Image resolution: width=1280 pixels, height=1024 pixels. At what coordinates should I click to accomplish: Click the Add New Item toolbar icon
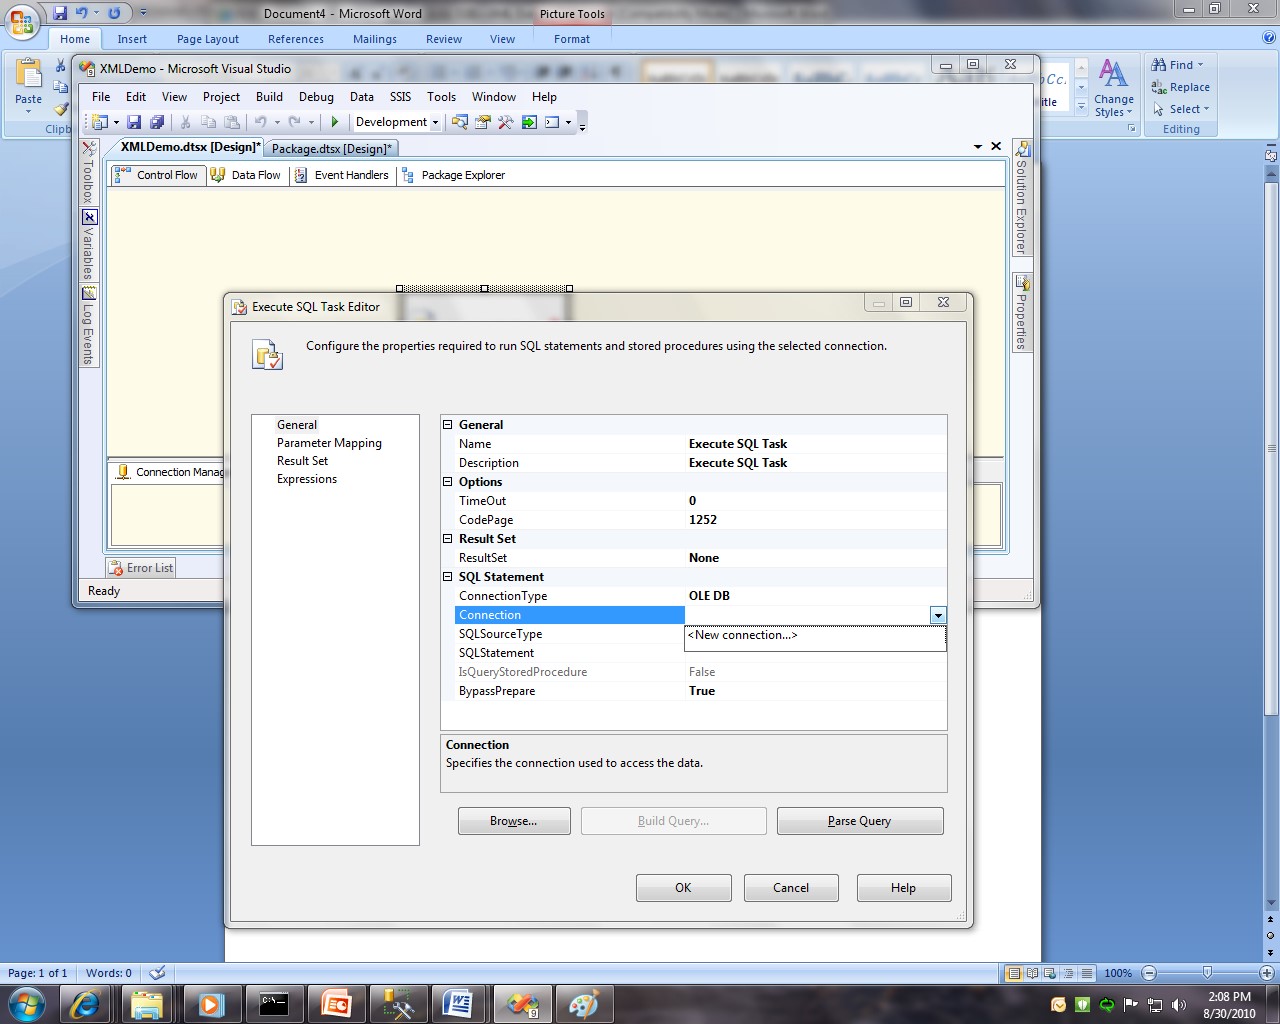pos(101,122)
